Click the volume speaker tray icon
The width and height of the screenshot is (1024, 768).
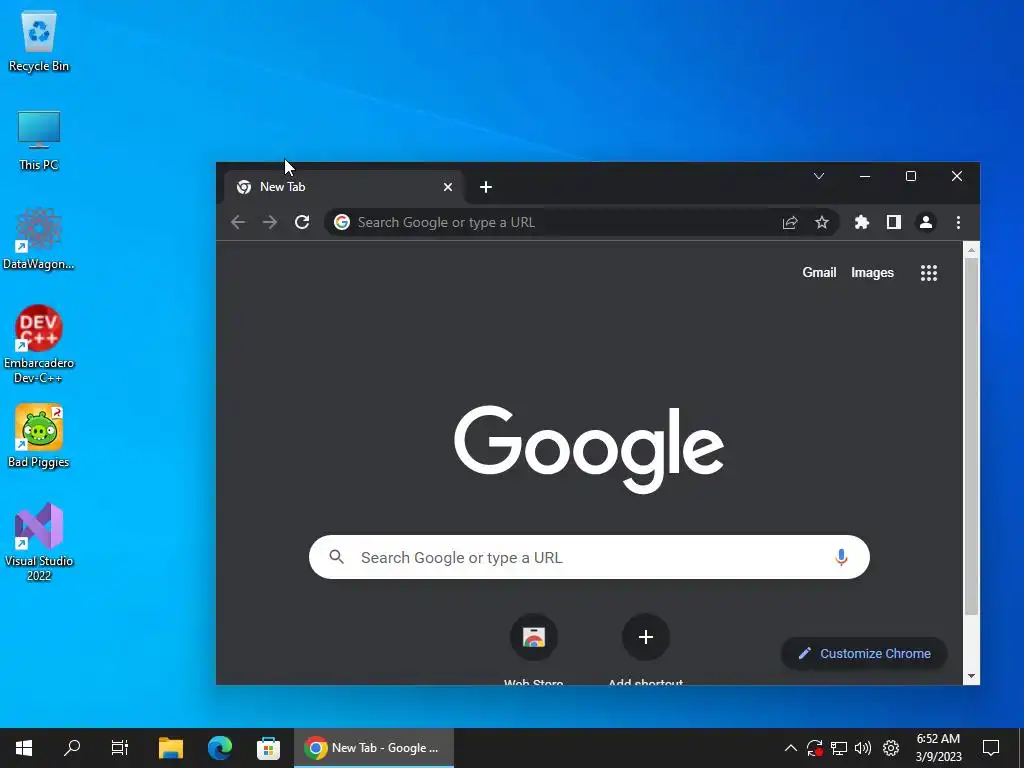pyautogui.click(x=863, y=748)
